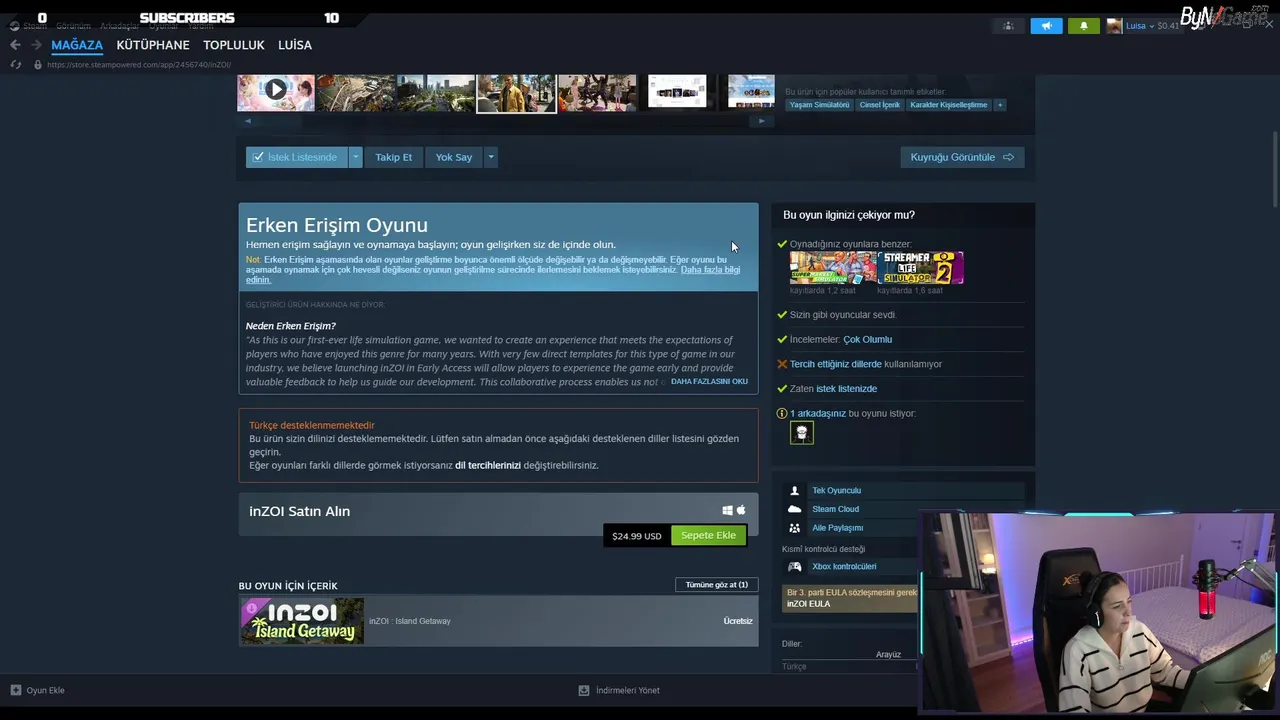The image size is (1280, 720).
Task: Click the page URL address field
Action: pos(139,65)
